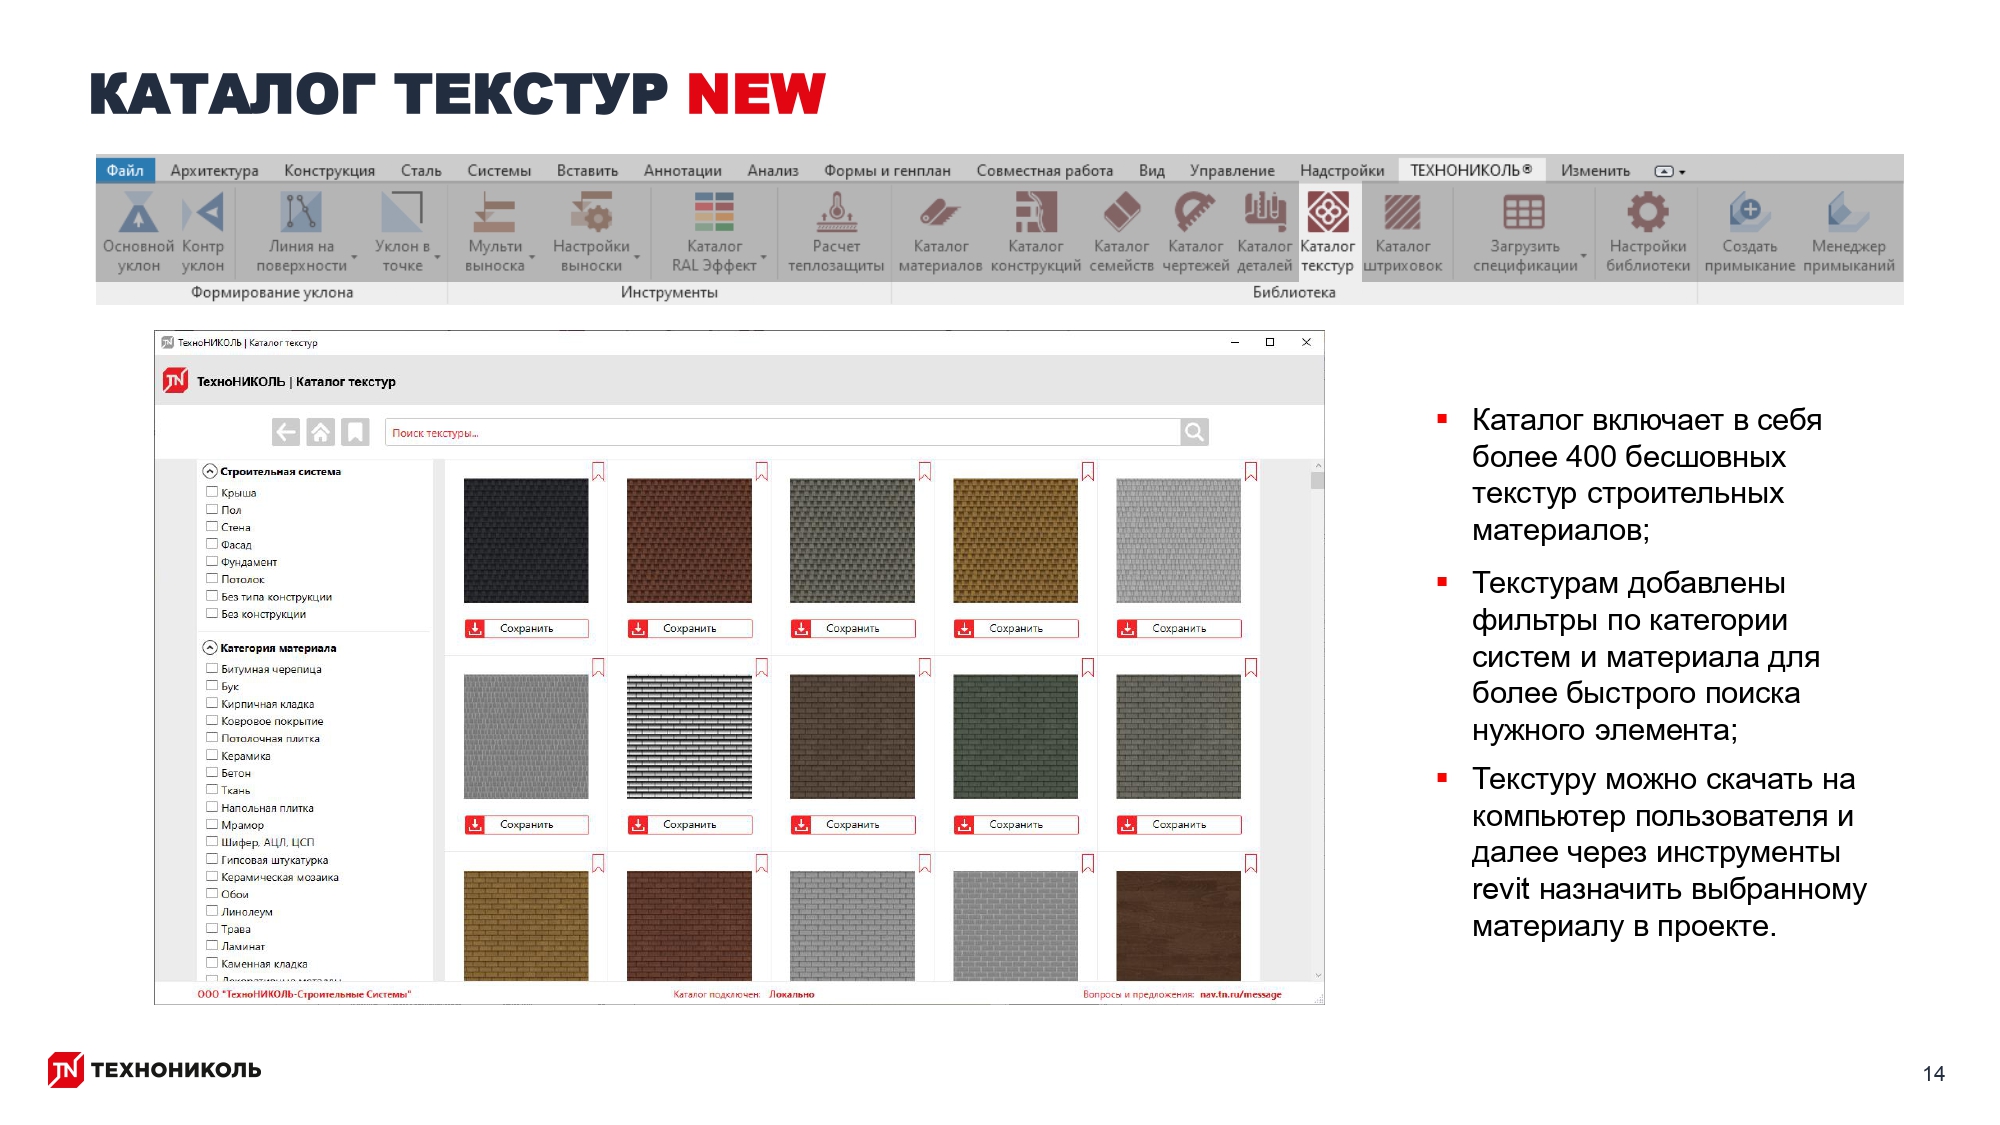Expand Каталог RAL Эффект dropdown arrow

pyautogui.click(x=763, y=257)
